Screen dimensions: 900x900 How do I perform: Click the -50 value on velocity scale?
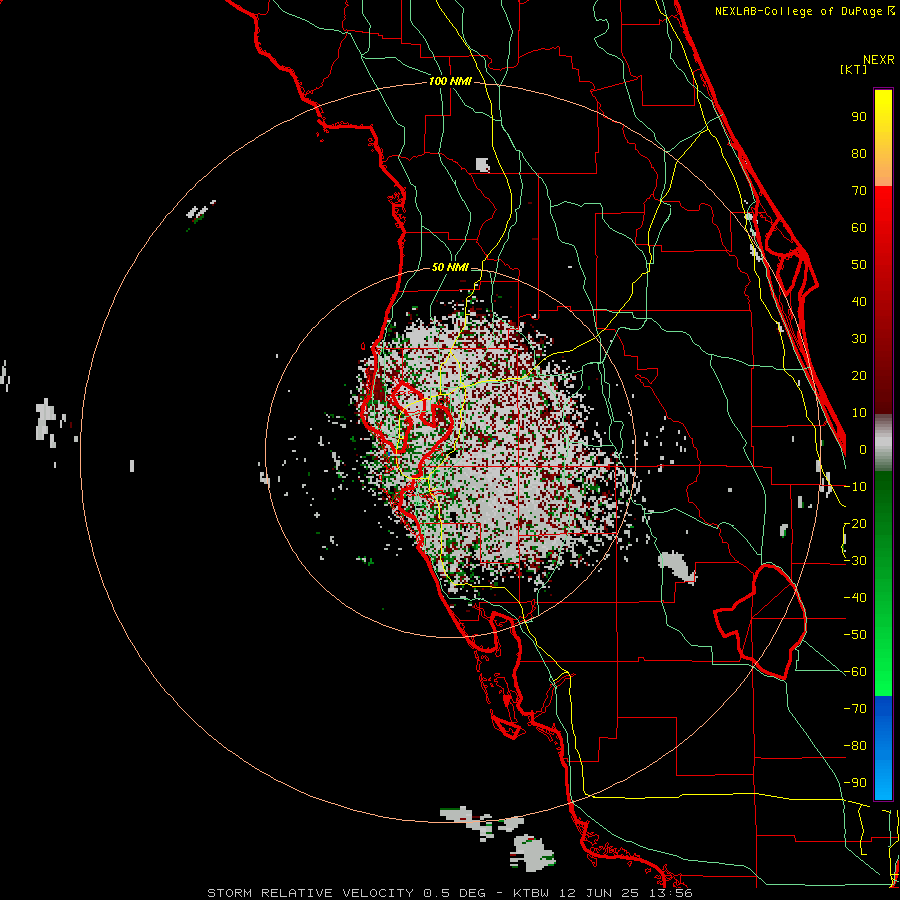click(855, 635)
